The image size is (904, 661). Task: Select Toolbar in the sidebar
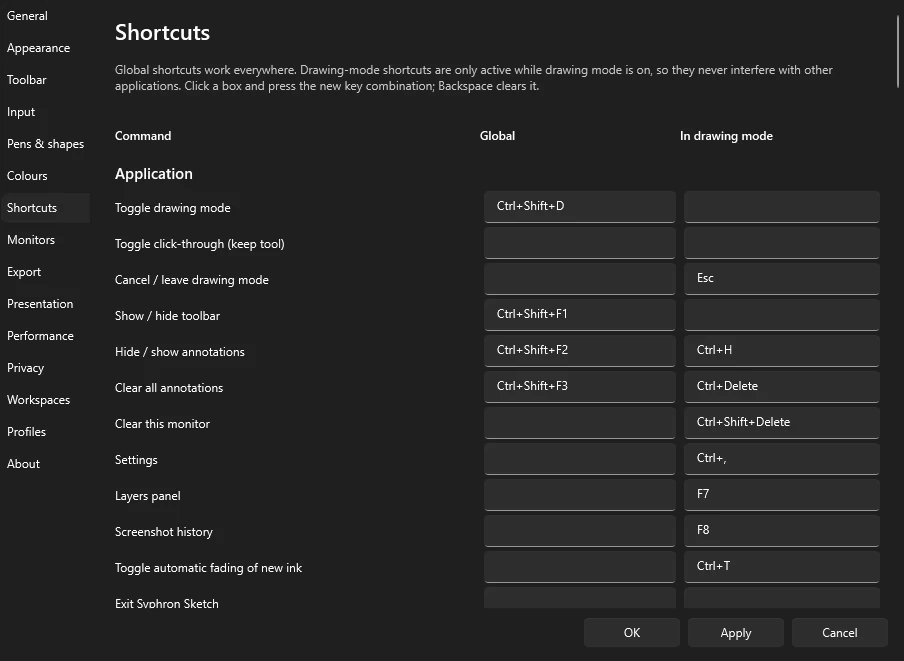(45, 80)
